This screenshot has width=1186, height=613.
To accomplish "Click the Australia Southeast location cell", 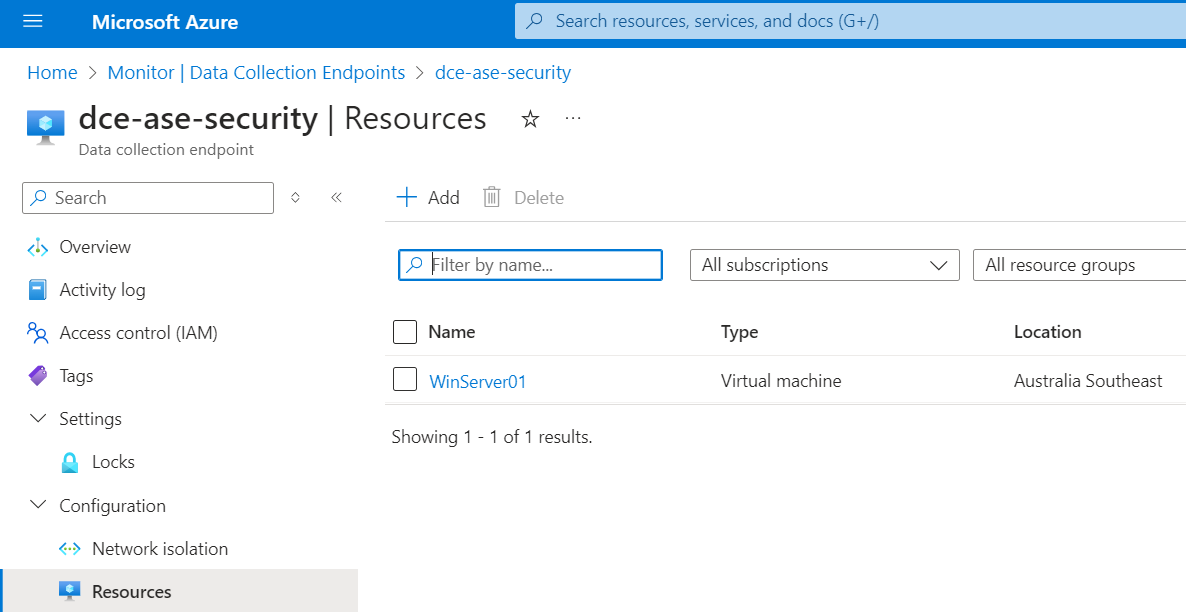I will pos(1088,381).
